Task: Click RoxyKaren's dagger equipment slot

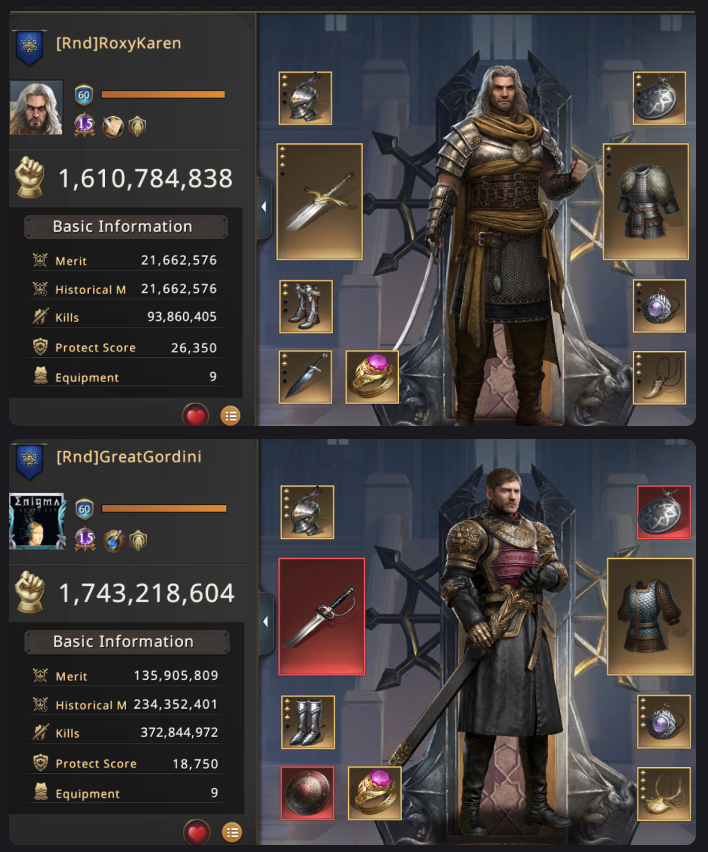Action: click(x=305, y=378)
